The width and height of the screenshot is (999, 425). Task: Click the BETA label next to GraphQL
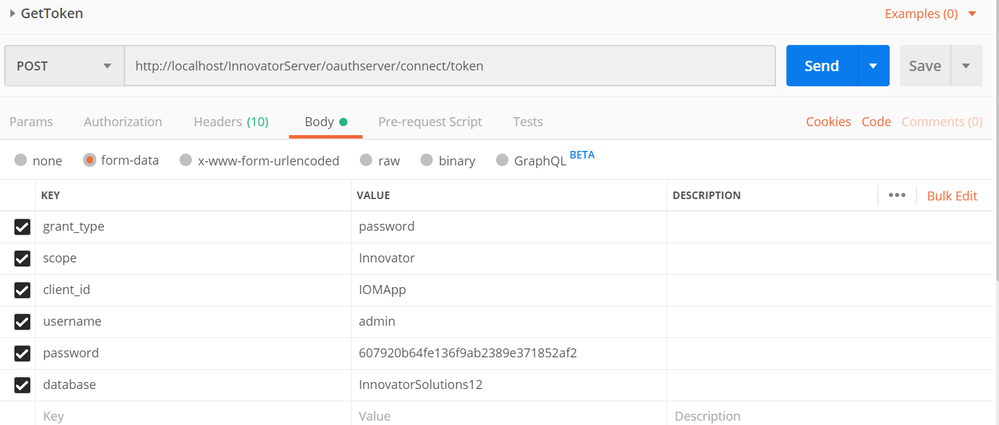[x=582, y=155]
